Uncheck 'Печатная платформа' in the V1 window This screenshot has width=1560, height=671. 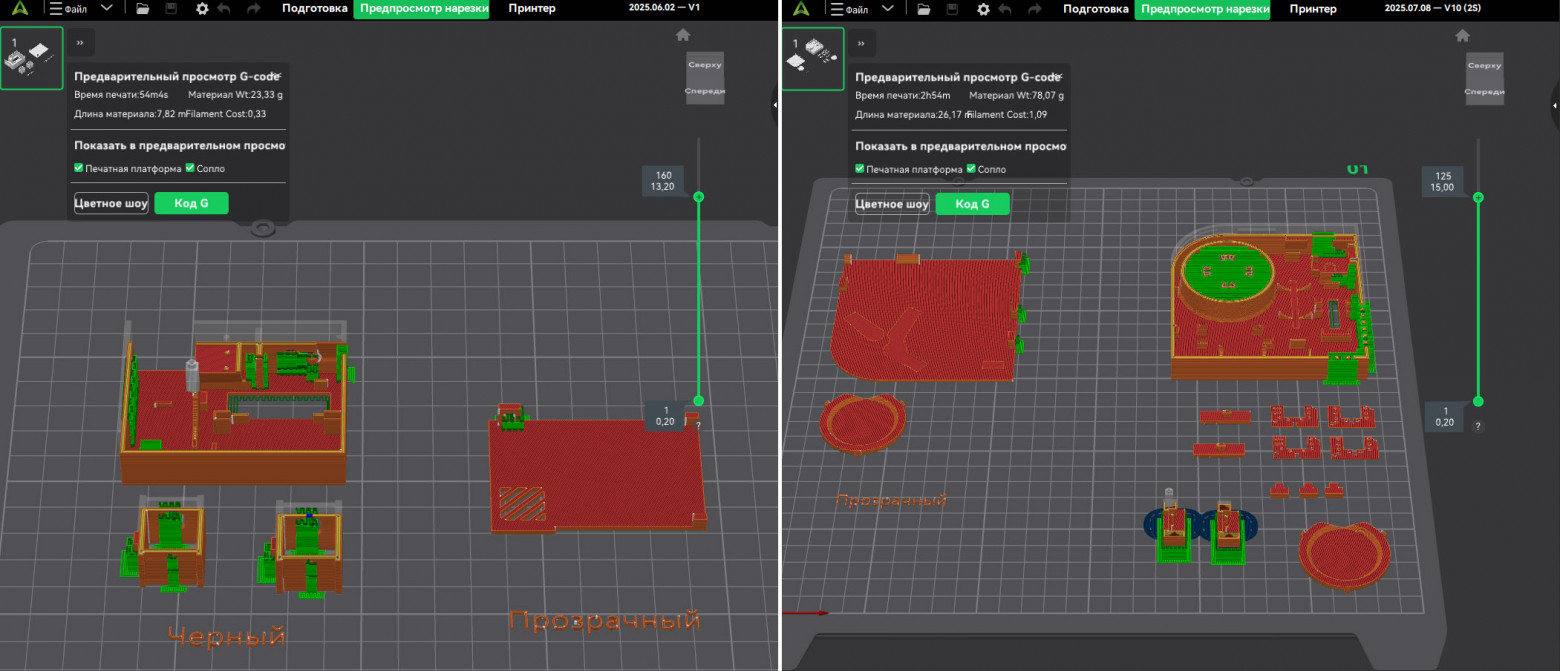tap(79, 168)
